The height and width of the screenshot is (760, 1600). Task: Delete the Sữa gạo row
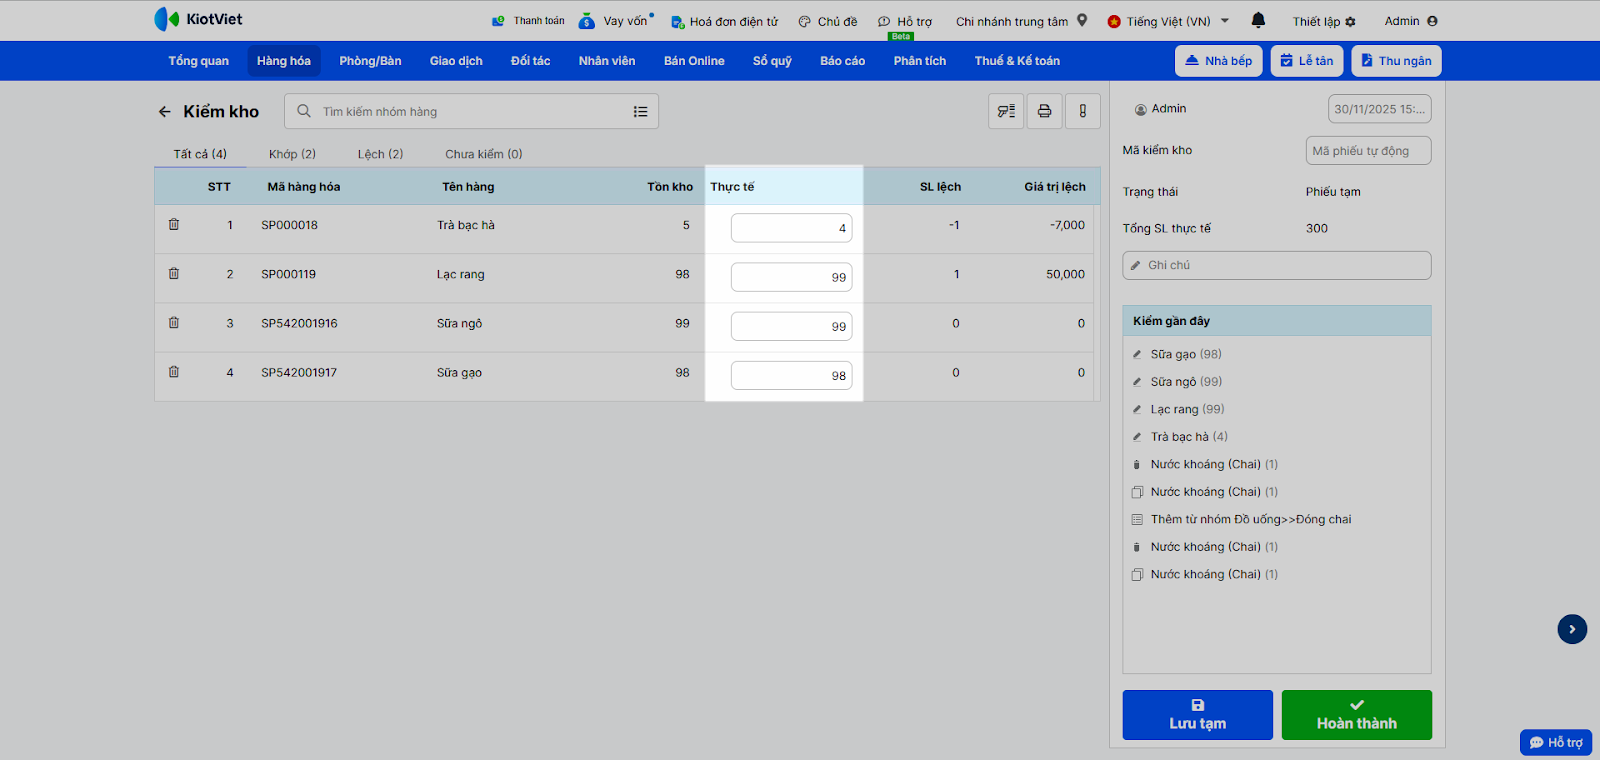(x=174, y=372)
